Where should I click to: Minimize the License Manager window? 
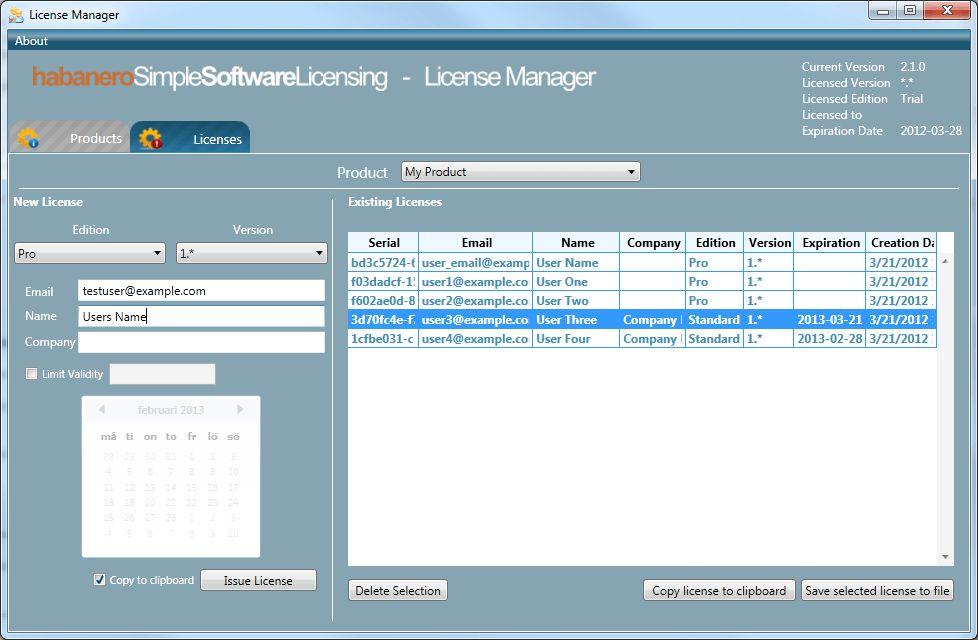click(x=883, y=11)
